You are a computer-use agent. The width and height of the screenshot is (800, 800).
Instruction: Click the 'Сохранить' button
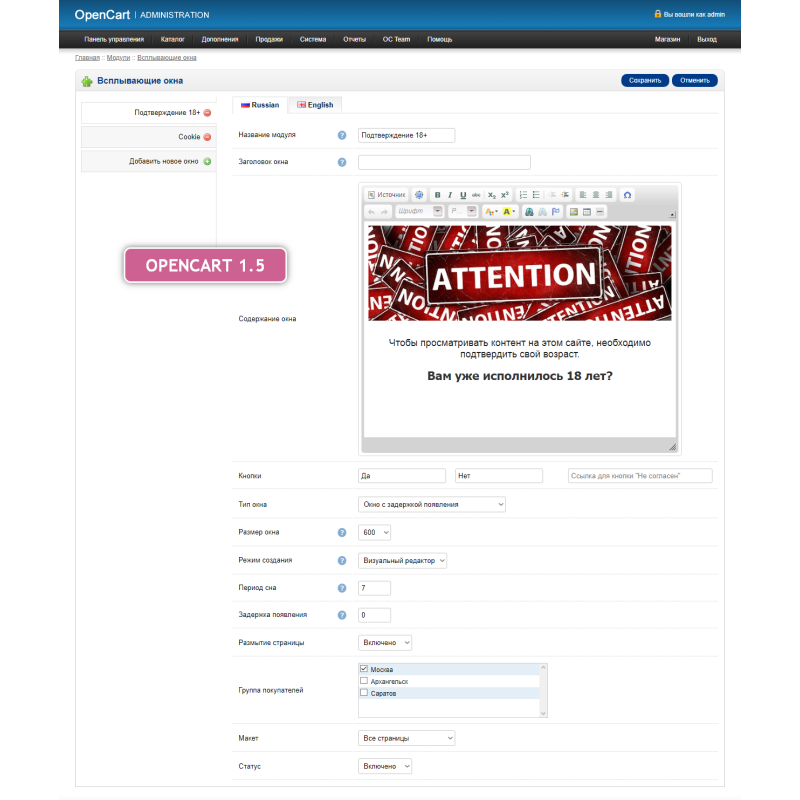click(x=645, y=81)
